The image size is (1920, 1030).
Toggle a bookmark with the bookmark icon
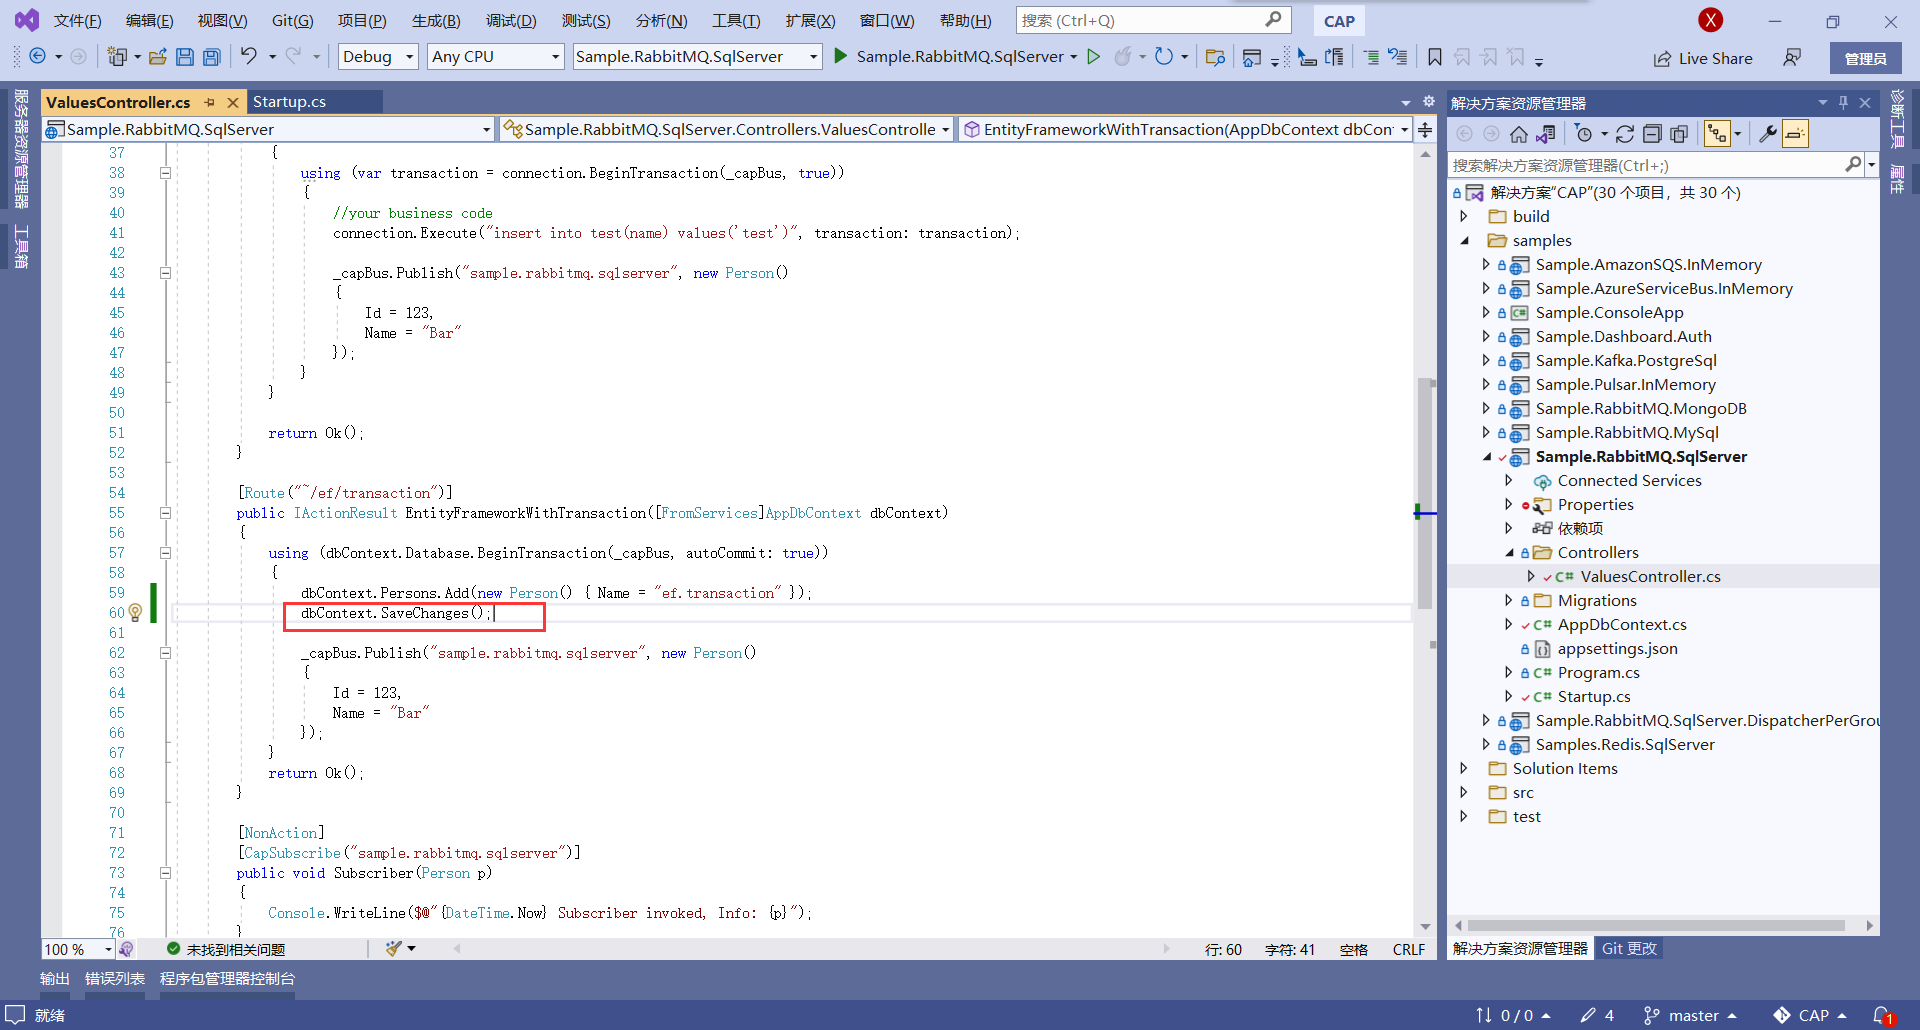[x=1435, y=57]
